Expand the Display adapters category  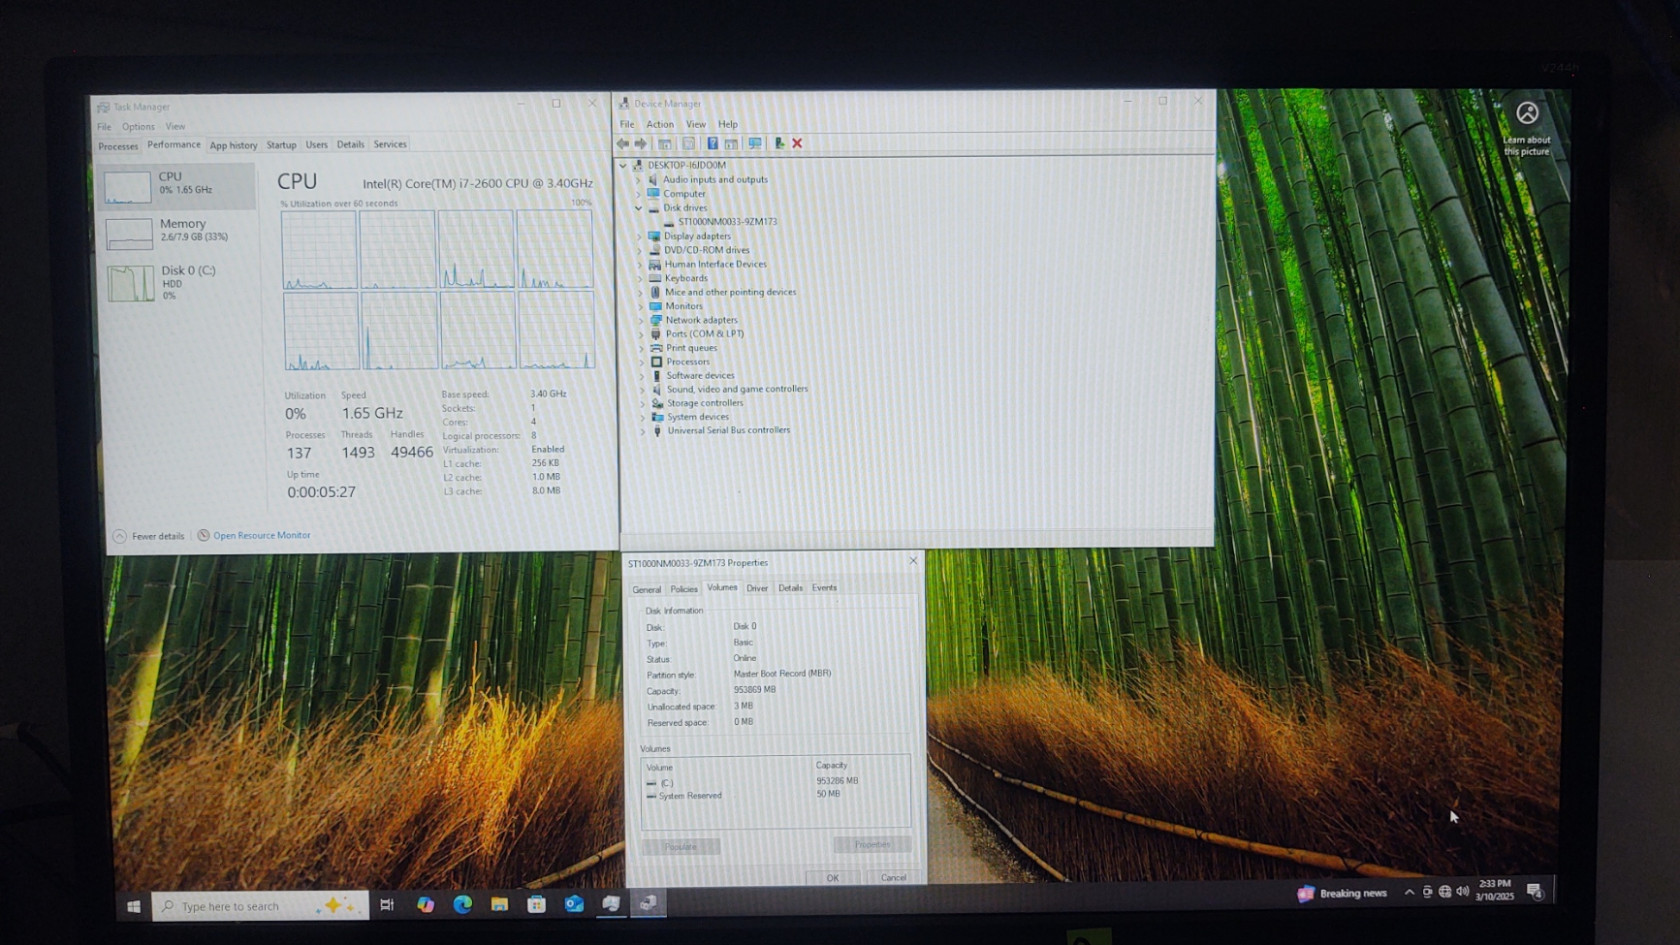640,237
